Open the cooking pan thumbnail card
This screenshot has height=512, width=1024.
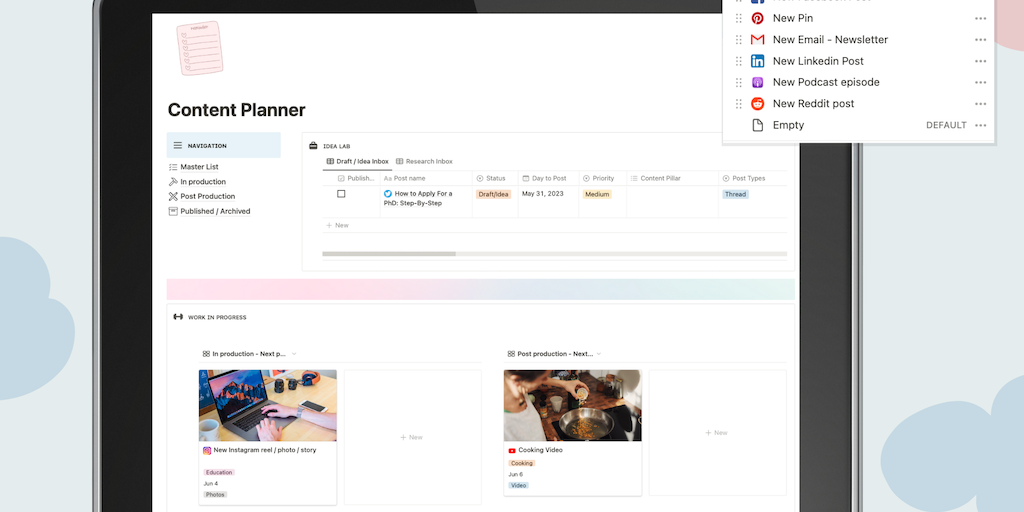click(x=573, y=406)
